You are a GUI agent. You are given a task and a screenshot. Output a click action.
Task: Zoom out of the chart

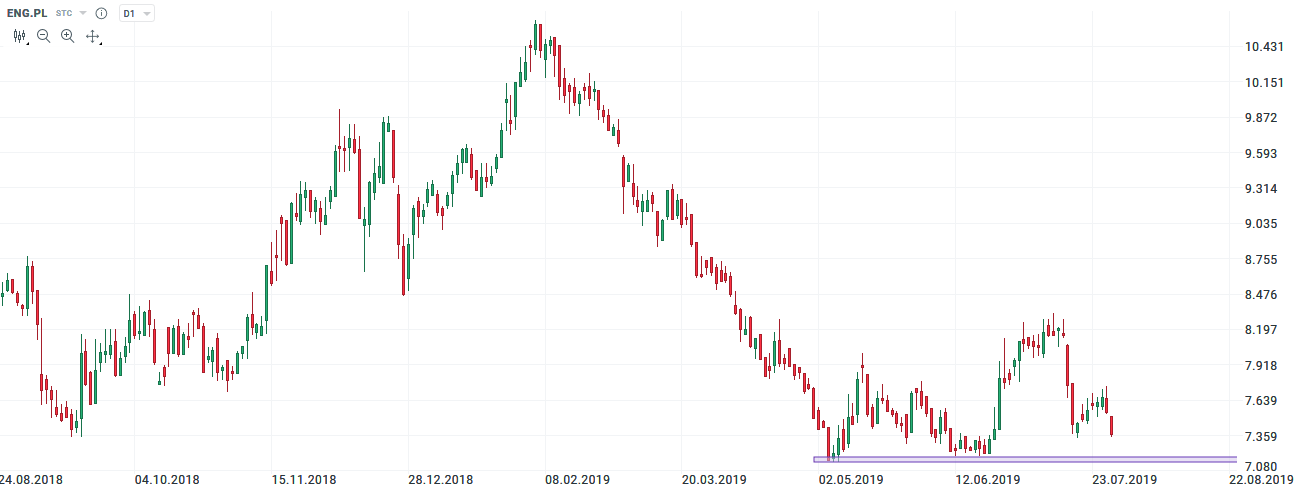(x=43, y=36)
